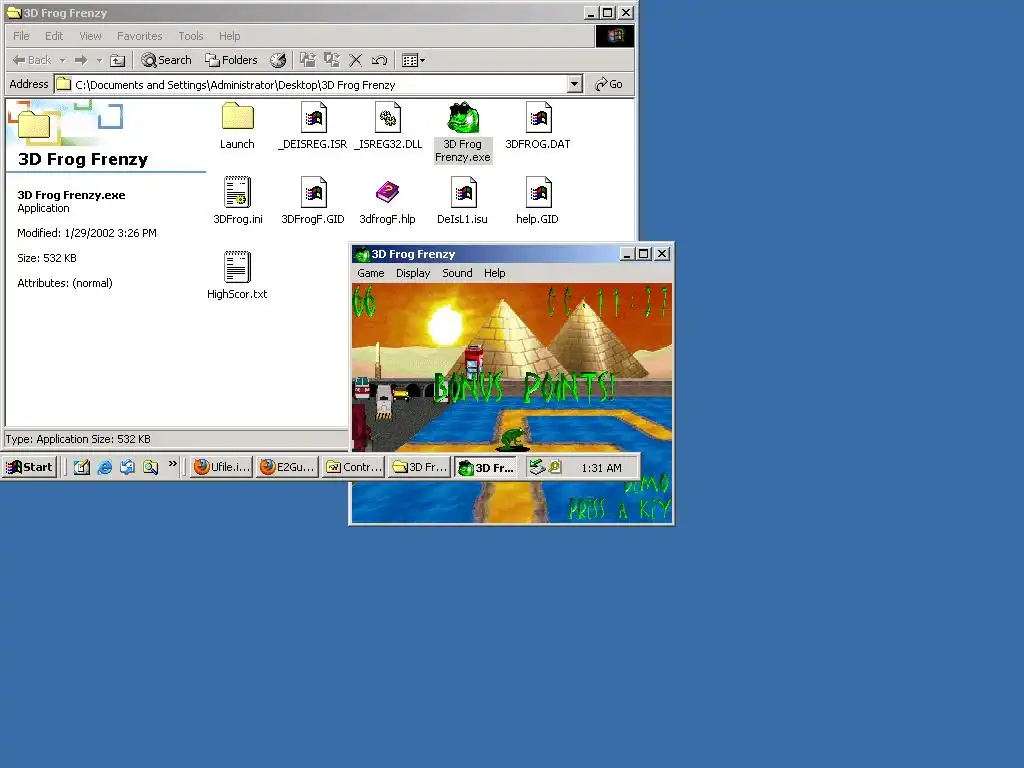The image size is (1024, 768).
Task: Click the Address bar path field
Action: pos(311,84)
